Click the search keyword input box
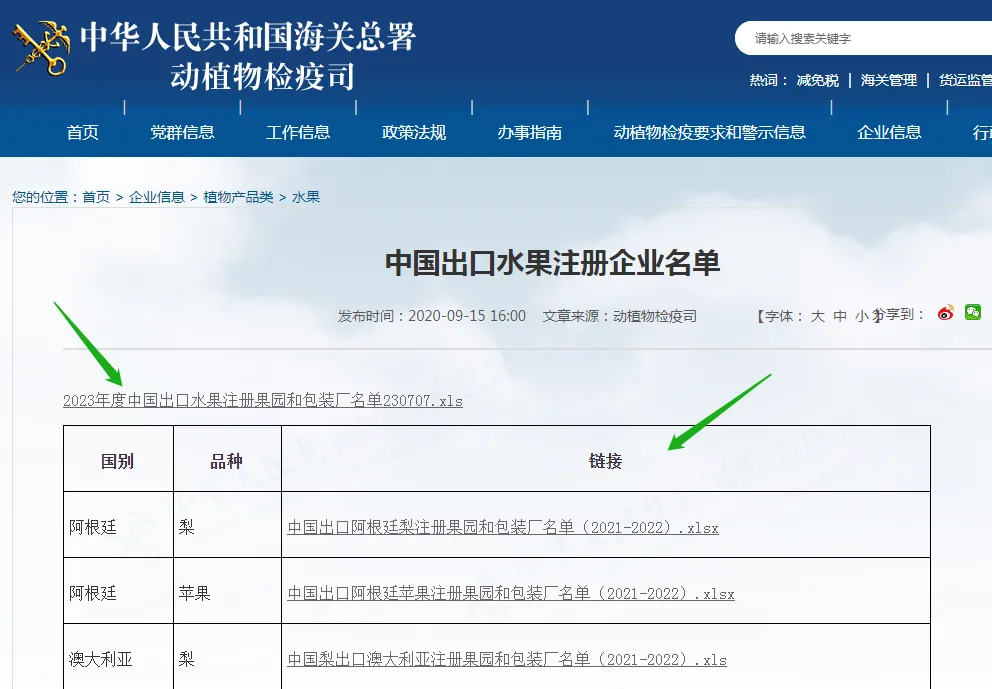The image size is (992, 689). [x=860, y=38]
